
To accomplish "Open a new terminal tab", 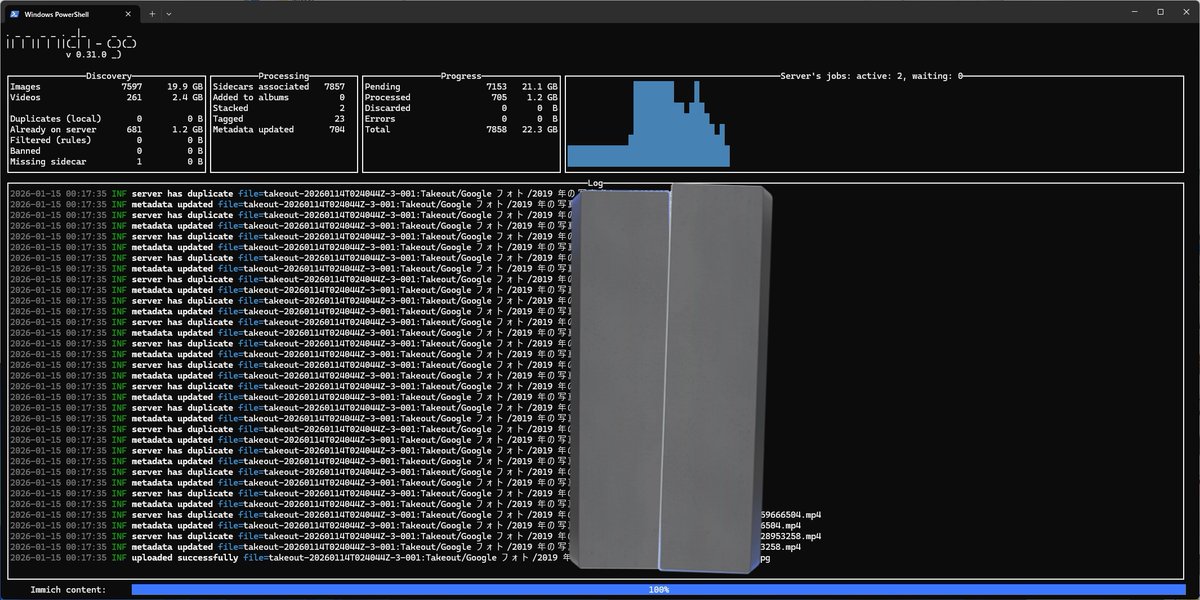I will (x=152, y=13).
